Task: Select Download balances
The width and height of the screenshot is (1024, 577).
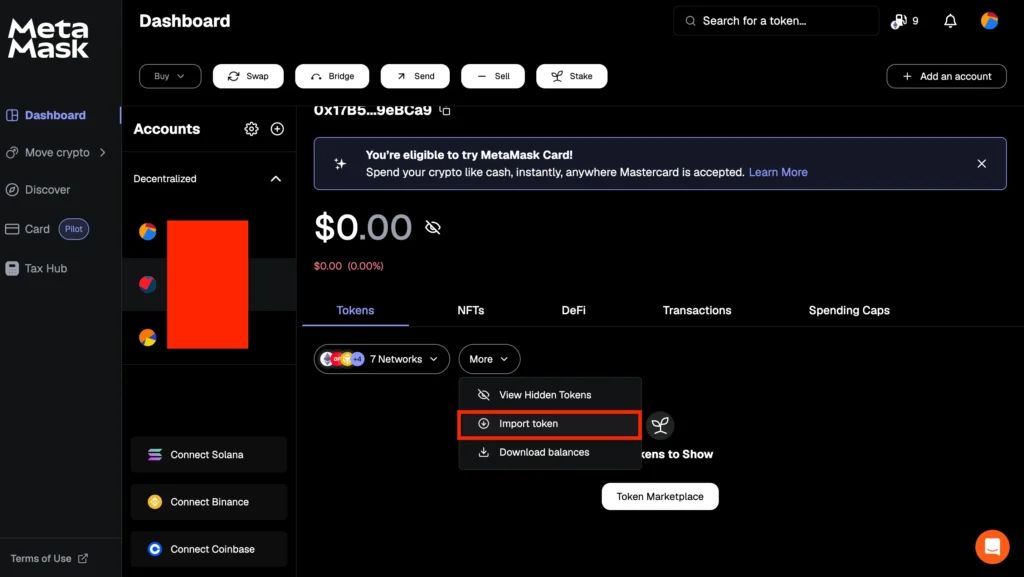Action: point(550,452)
